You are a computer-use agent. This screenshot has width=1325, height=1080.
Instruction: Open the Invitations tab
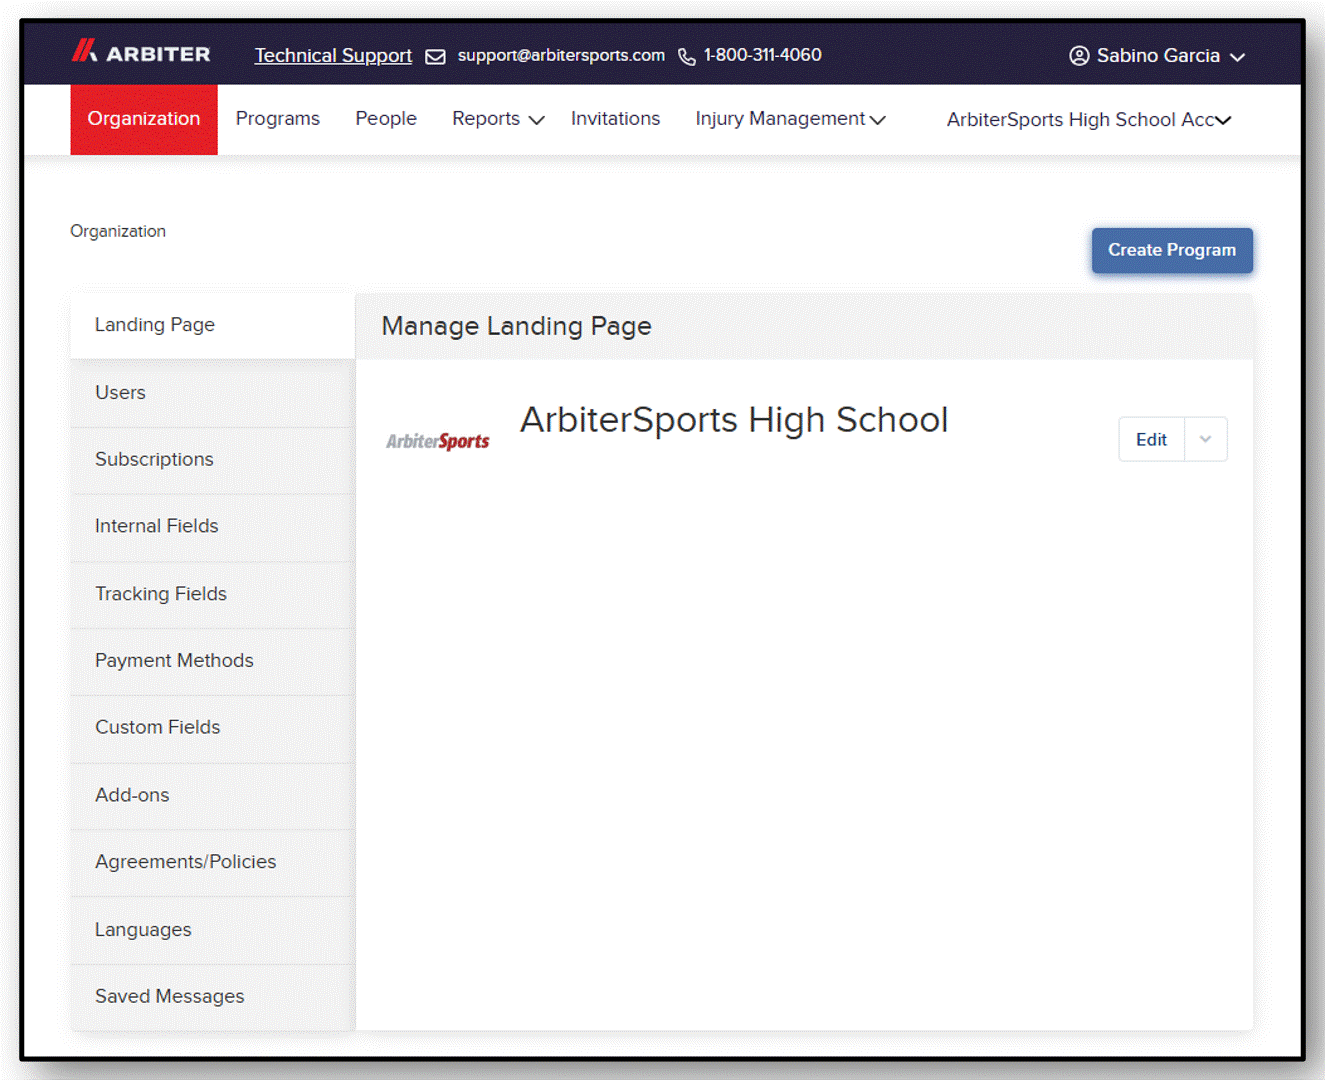click(x=615, y=119)
